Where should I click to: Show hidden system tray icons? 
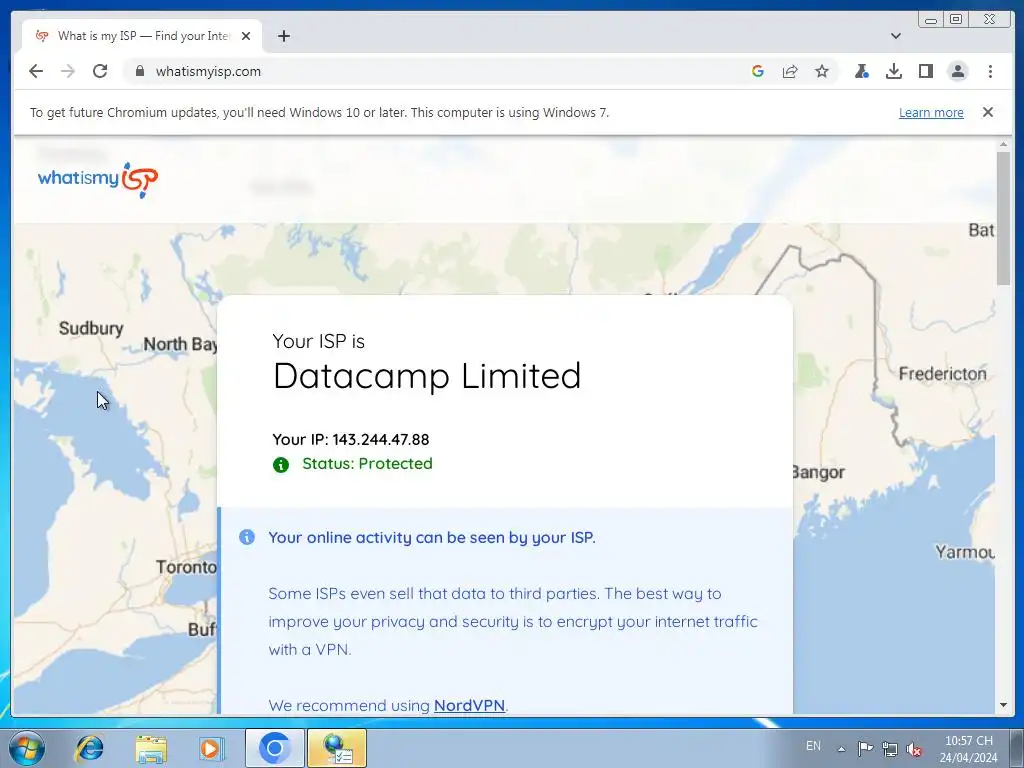pos(841,749)
